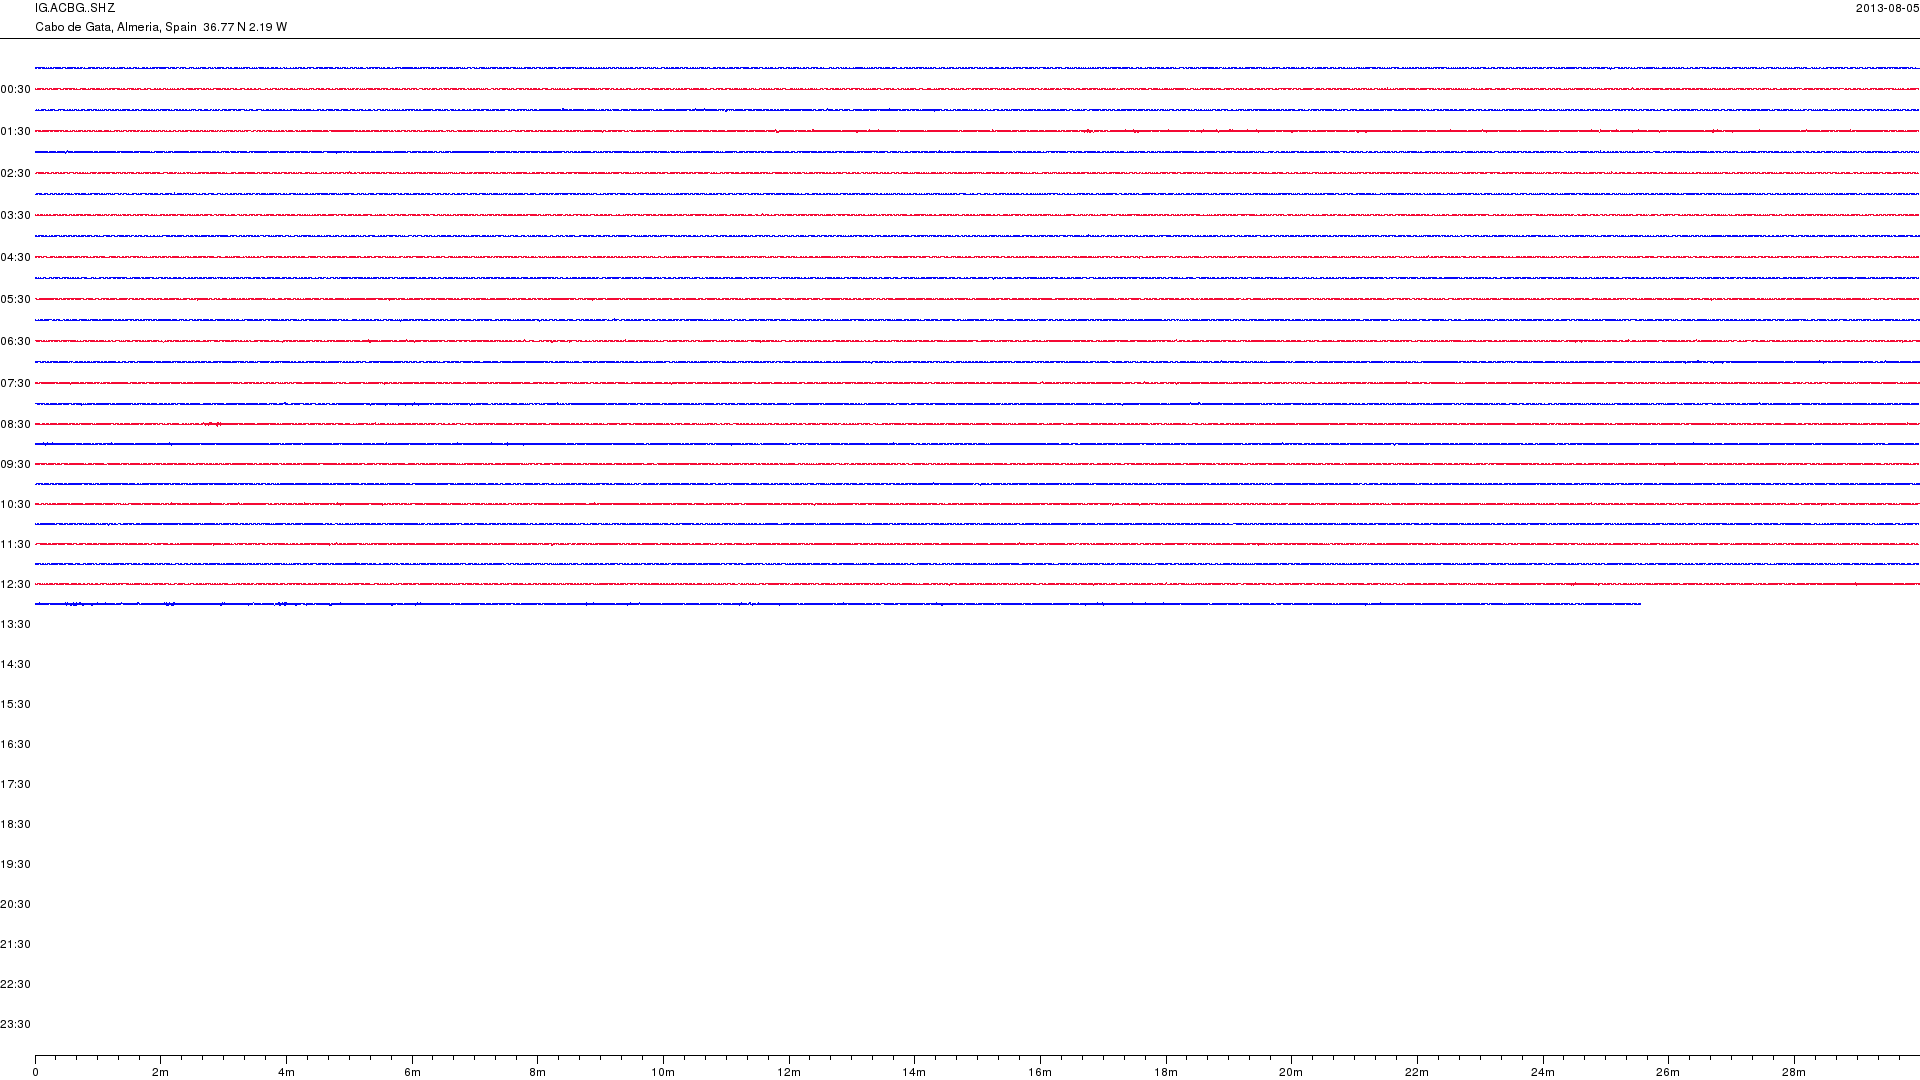The width and height of the screenshot is (1920, 1080).
Task: Click the 0 minute axis tick label
Action: pos(35,1073)
